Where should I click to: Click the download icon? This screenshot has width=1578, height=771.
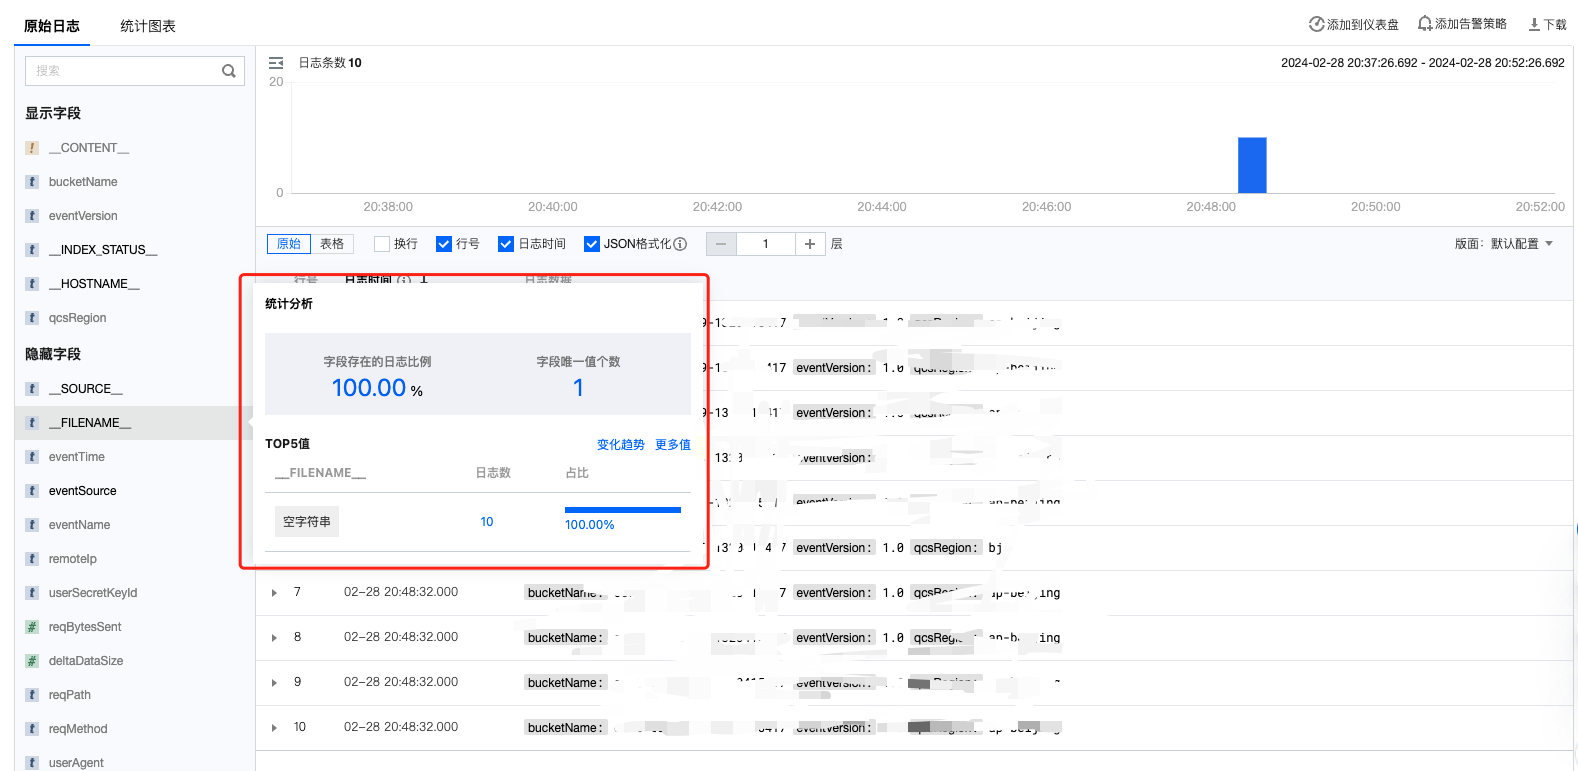1533,25
